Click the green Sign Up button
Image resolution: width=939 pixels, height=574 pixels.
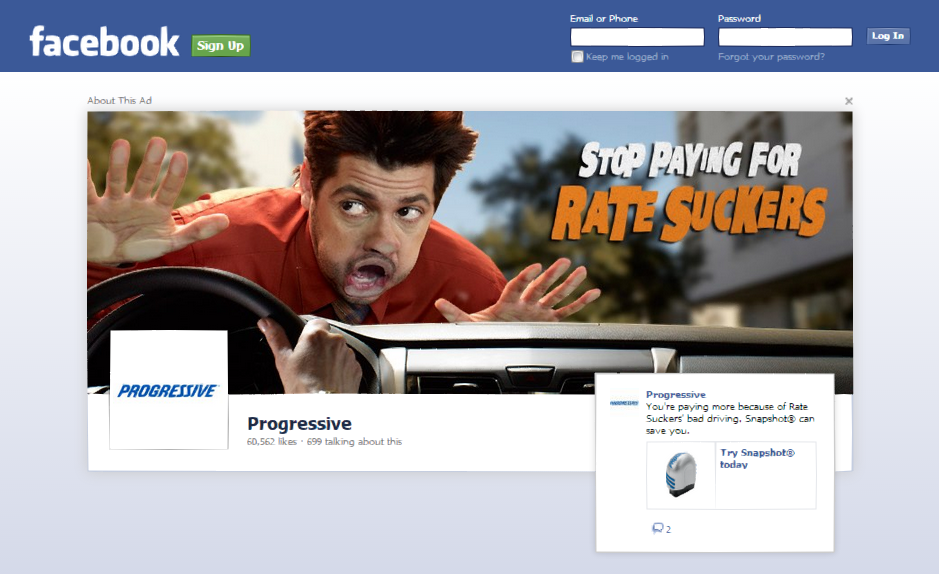click(220, 45)
